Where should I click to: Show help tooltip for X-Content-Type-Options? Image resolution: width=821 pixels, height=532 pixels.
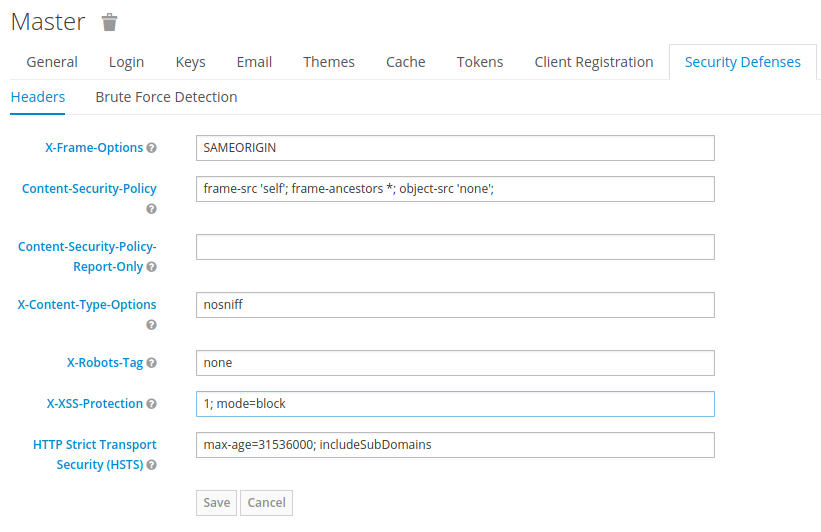point(151,325)
